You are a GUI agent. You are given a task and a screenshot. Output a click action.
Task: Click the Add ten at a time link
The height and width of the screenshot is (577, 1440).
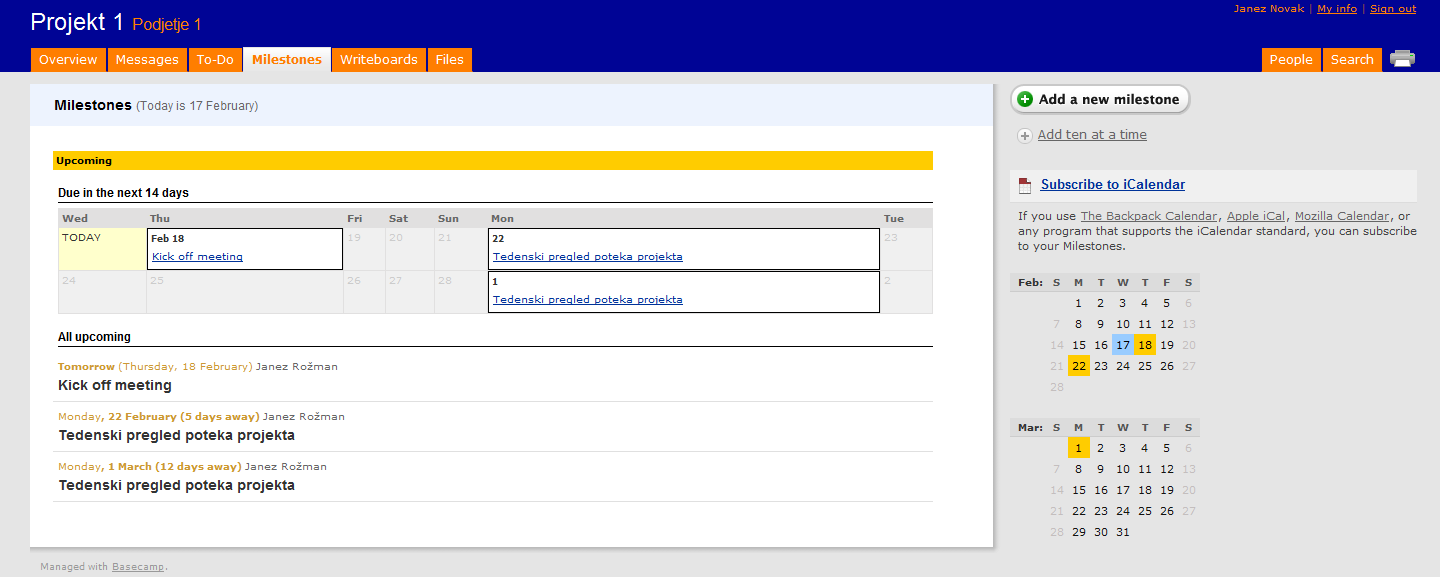(1092, 135)
